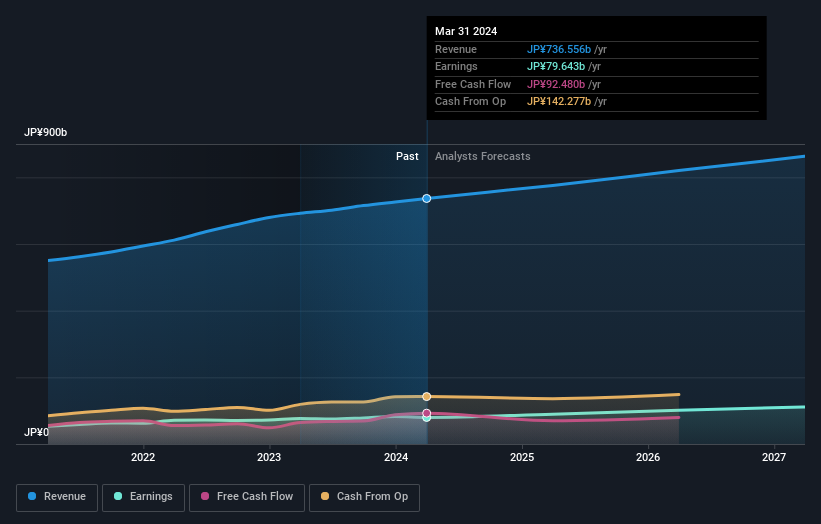The width and height of the screenshot is (821, 524).
Task: Toggle the Revenue legend button
Action: point(57,497)
